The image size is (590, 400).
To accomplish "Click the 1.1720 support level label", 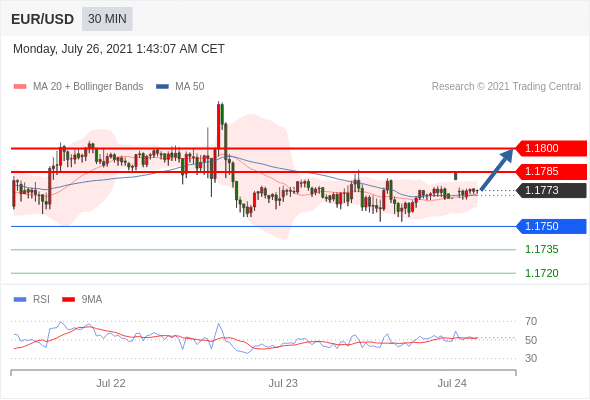I will [542, 273].
